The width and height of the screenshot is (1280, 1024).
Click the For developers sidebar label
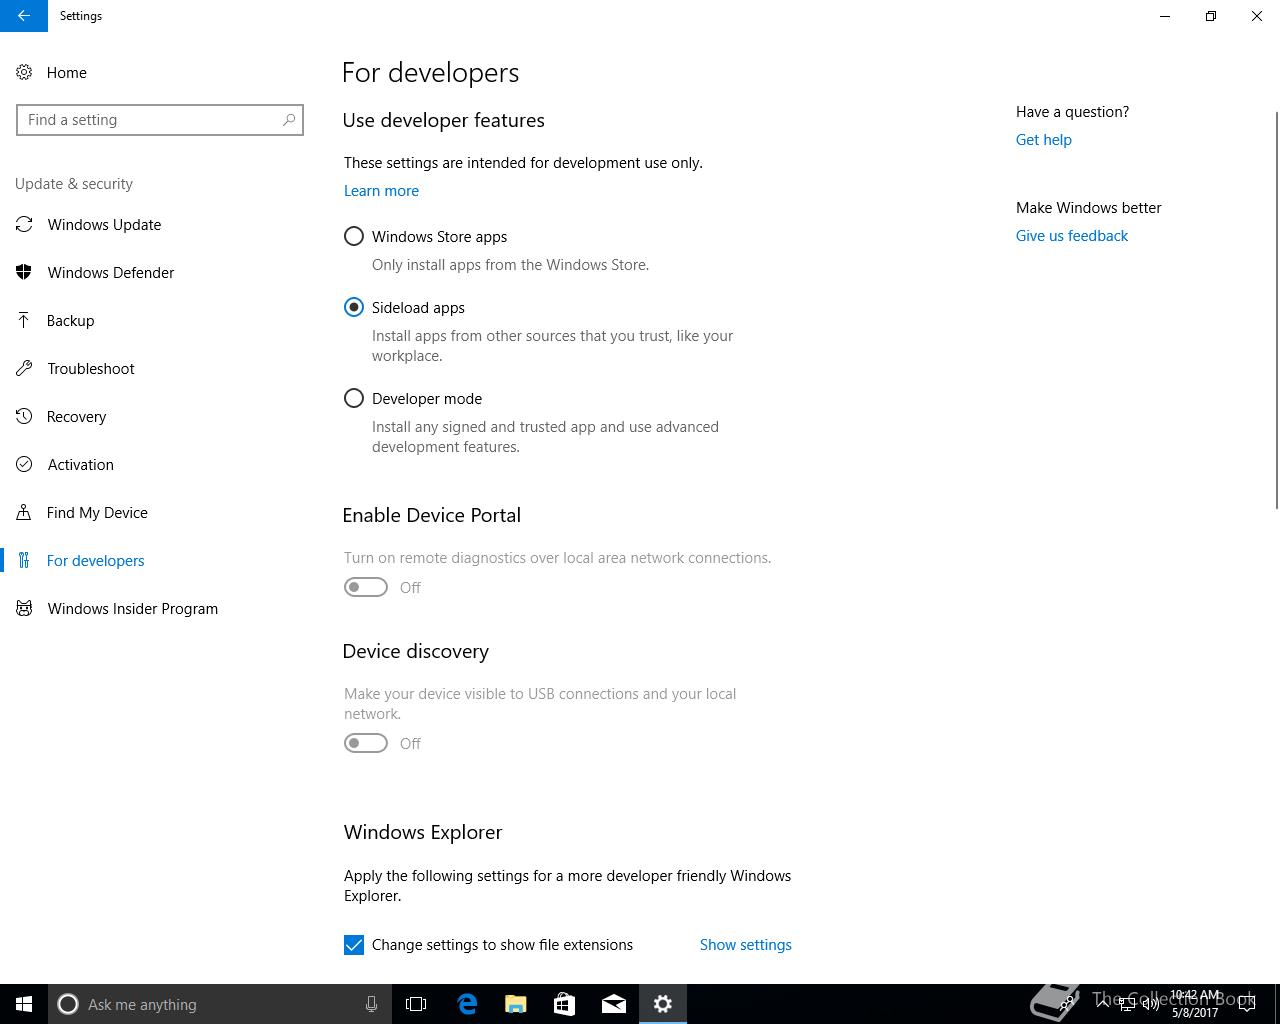tap(96, 560)
